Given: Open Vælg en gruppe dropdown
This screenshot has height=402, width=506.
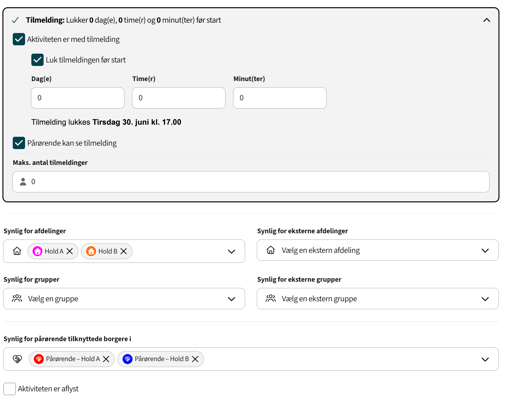Looking at the screenshot, I should [x=124, y=299].
